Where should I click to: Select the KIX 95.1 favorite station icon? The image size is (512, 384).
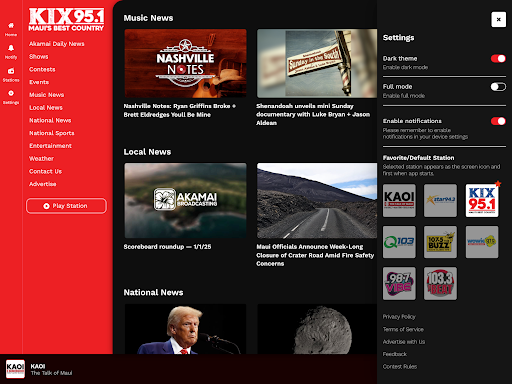(x=482, y=200)
